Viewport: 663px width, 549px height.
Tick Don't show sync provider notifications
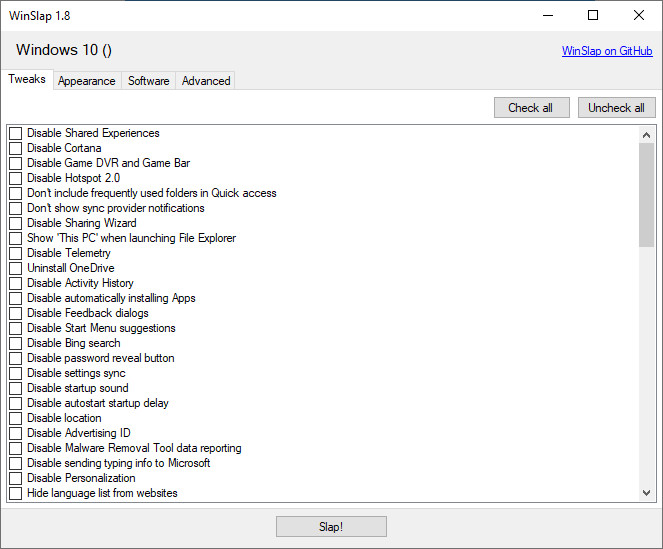(16, 208)
